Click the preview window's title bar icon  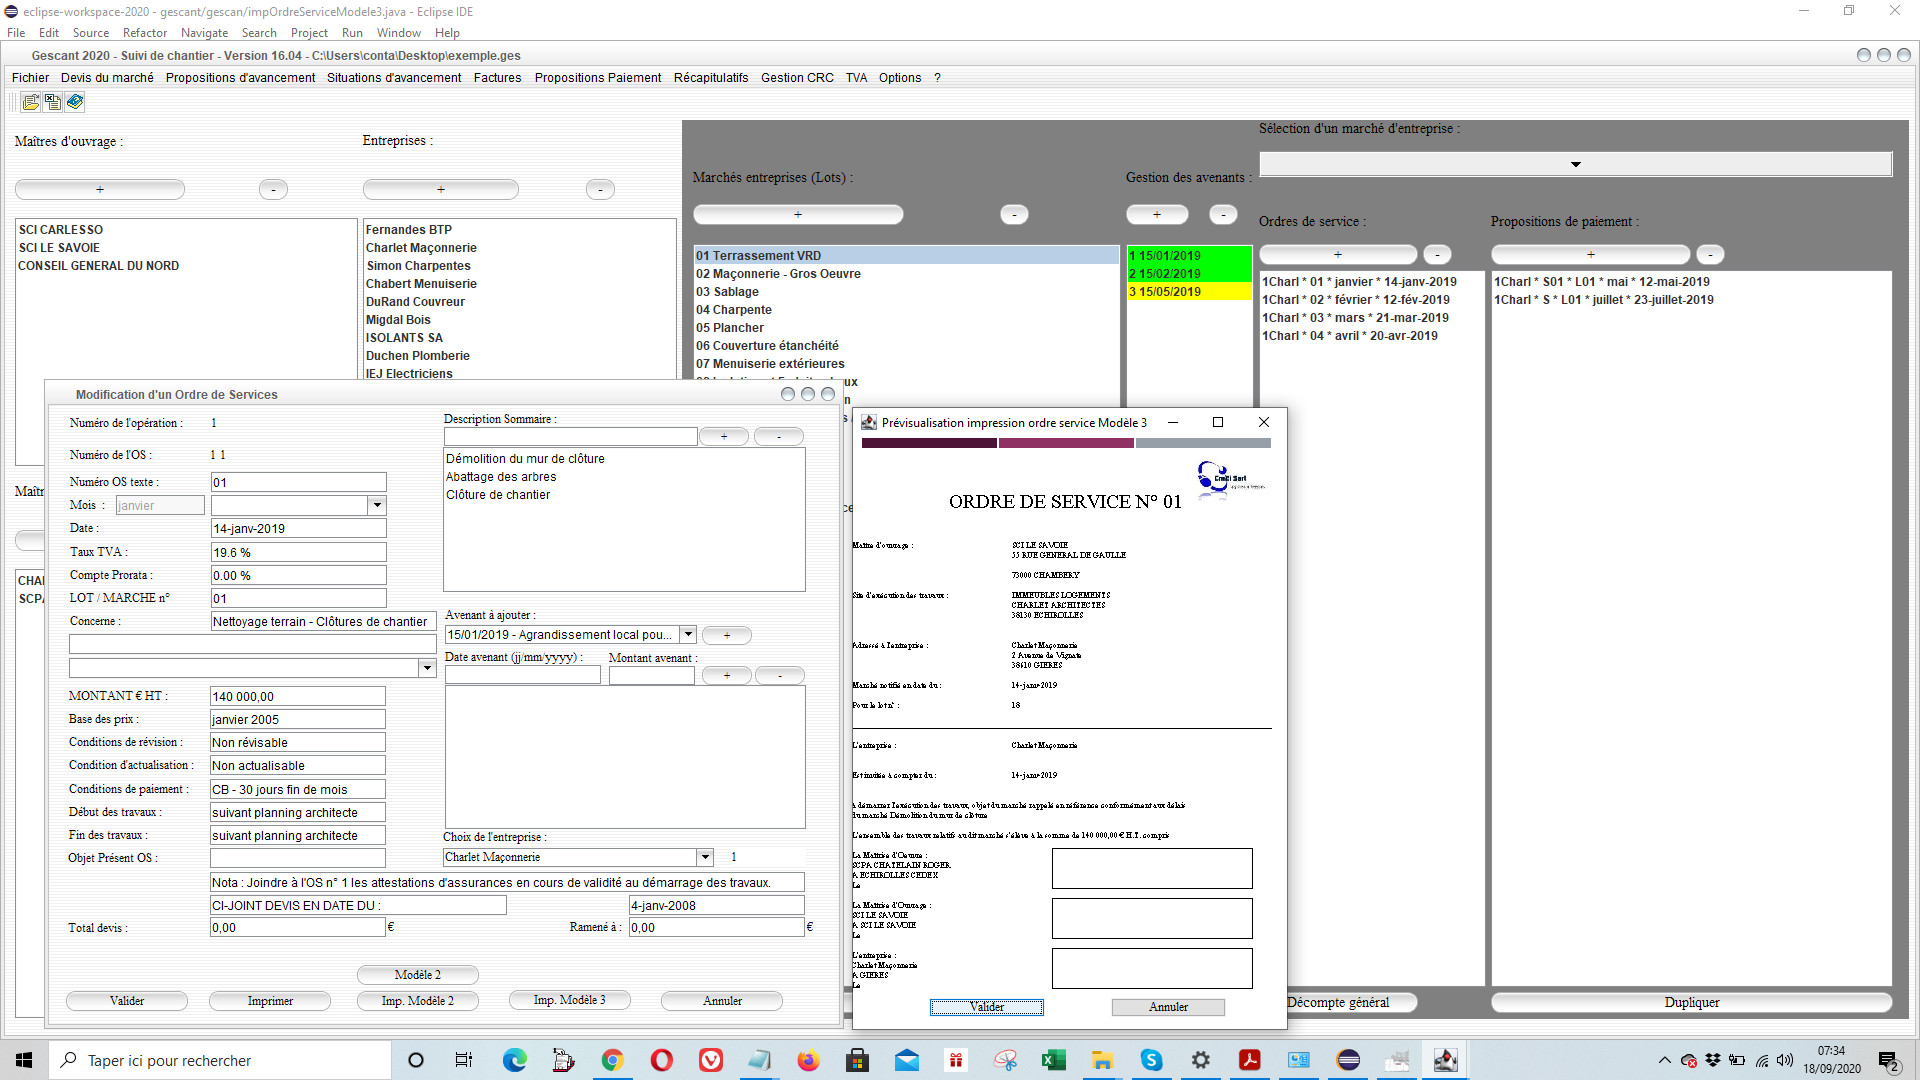869,423
